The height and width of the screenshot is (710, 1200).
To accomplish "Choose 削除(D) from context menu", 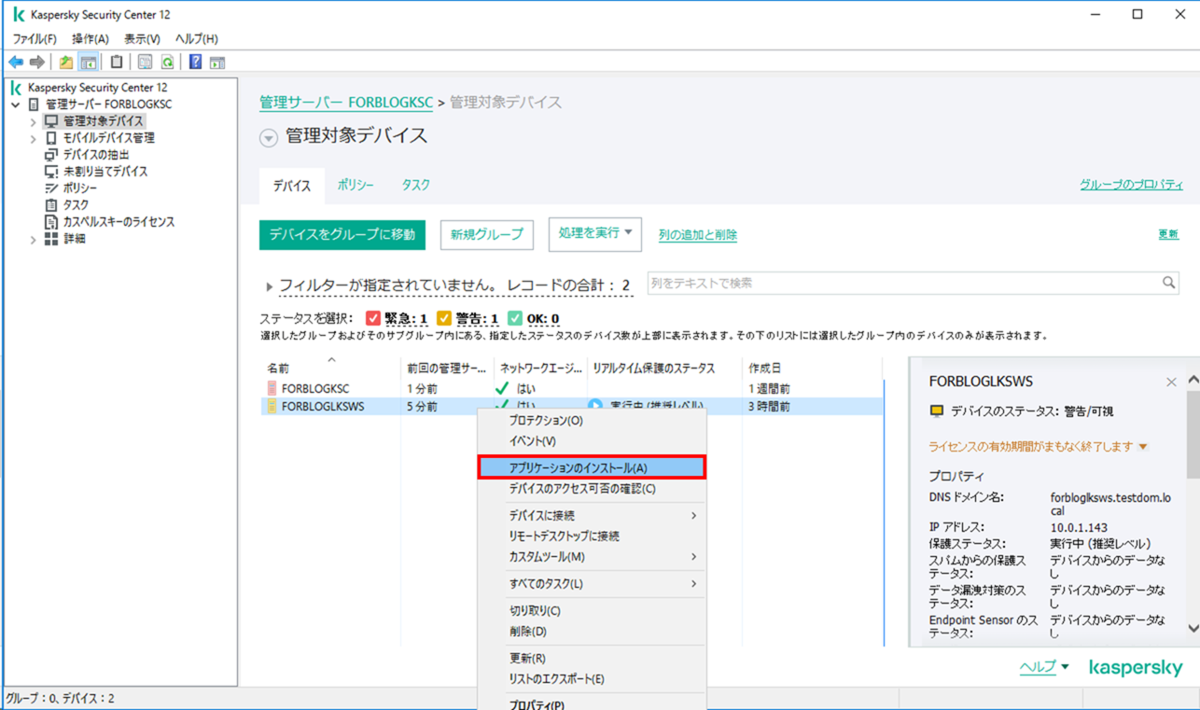I will (593, 632).
